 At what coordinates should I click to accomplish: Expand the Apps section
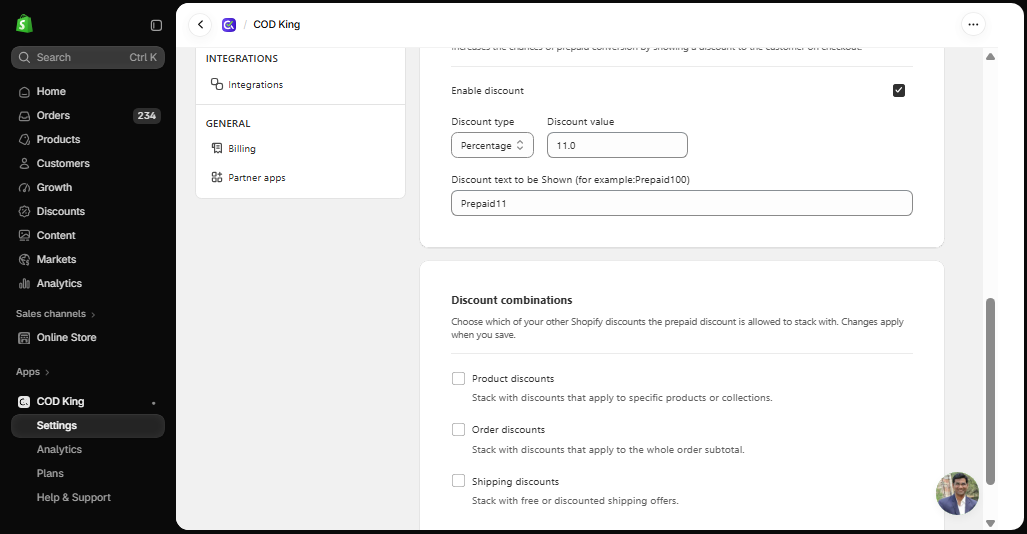point(33,372)
